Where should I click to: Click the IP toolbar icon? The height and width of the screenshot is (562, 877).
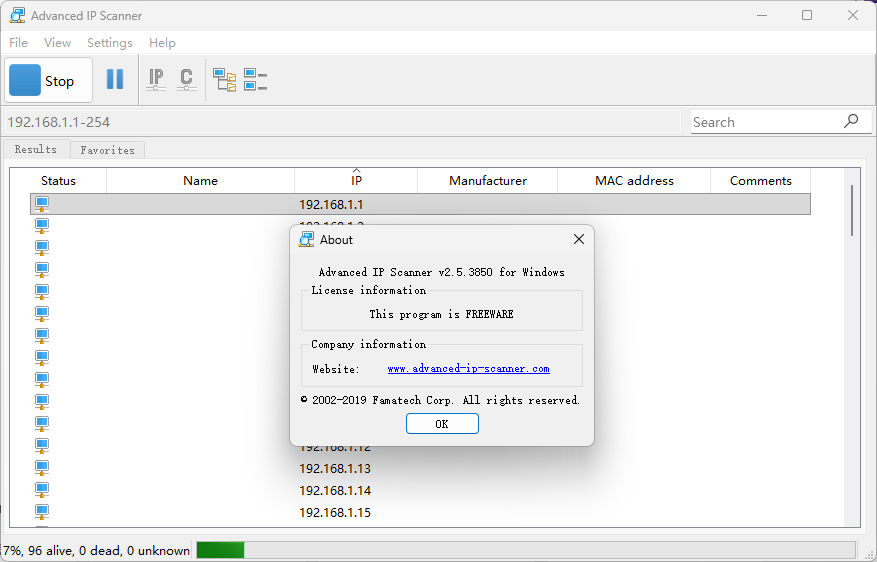click(x=156, y=79)
